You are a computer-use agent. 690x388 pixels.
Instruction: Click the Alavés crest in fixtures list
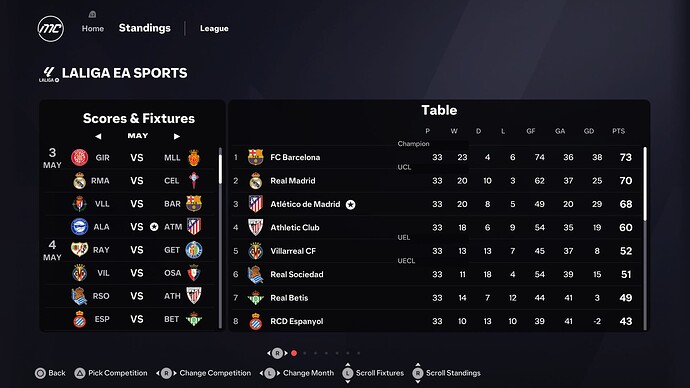[80, 227]
